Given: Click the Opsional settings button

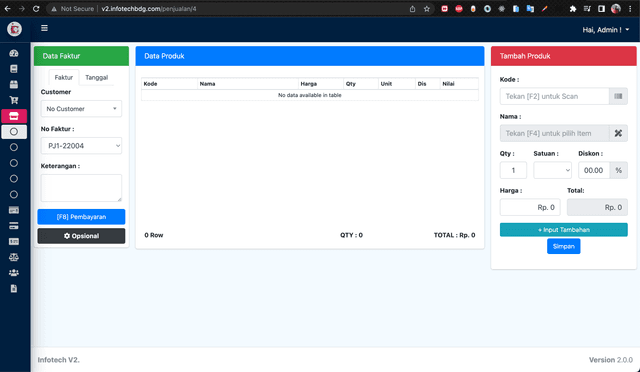Looking at the screenshot, I should 81,236.
